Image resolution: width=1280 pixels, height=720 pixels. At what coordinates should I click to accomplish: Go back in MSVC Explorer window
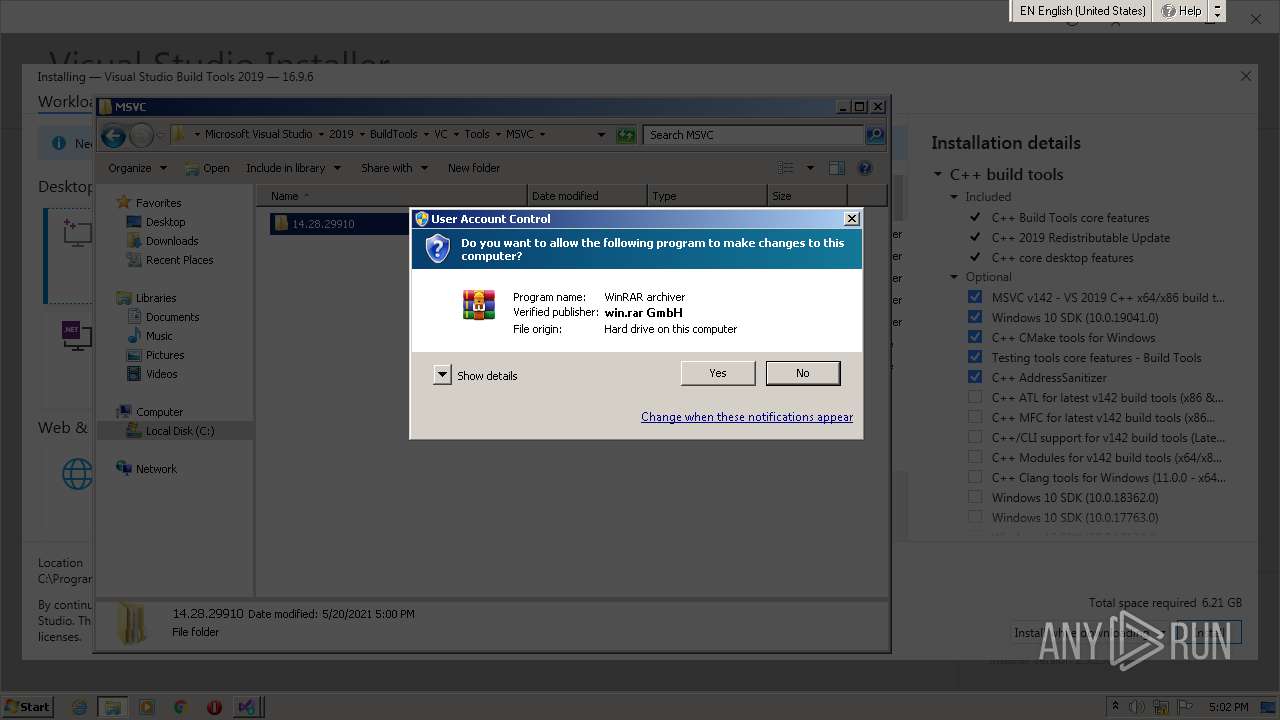113,135
